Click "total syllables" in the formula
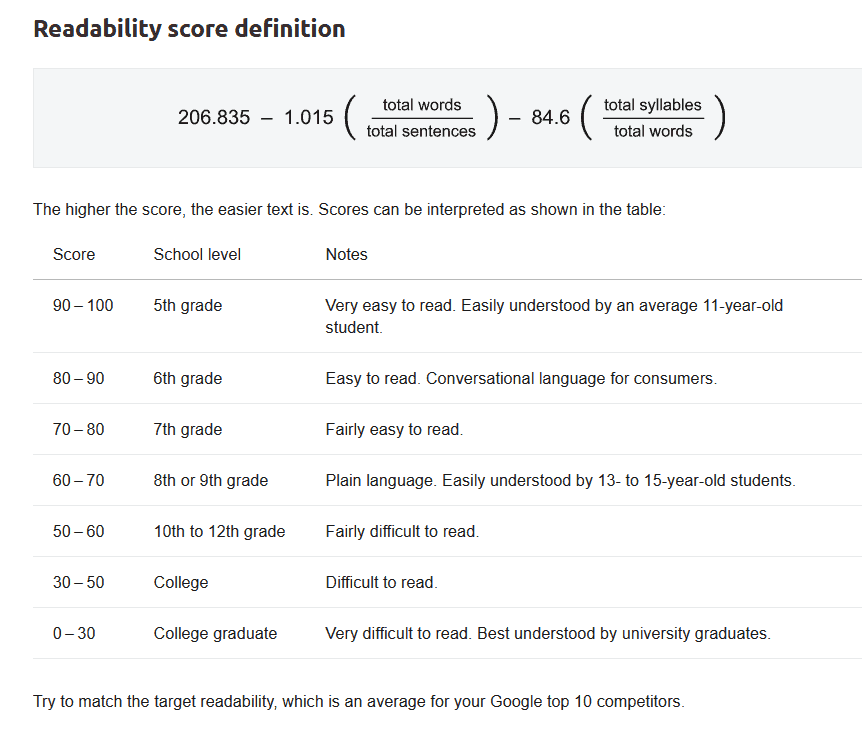Image resolution: width=862 pixels, height=734 pixels. coord(653,105)
